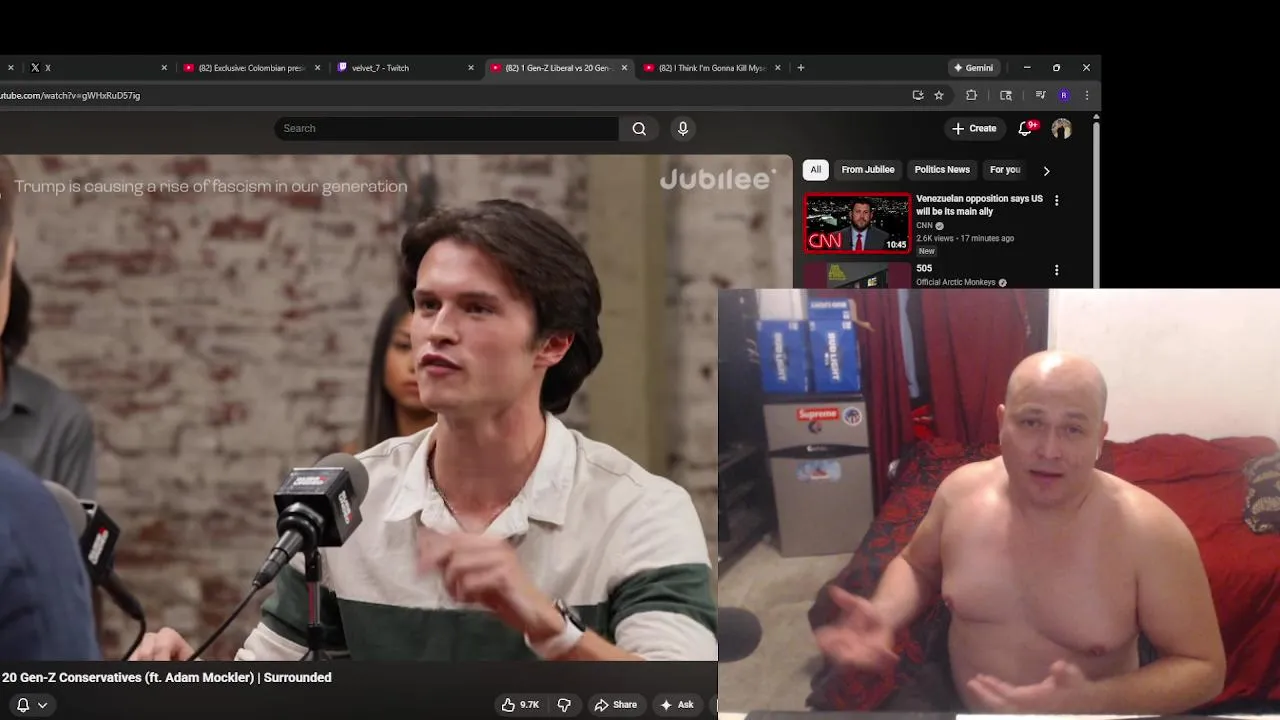Screen dimensions: 1280x720
Task: Open a new browser tab
Action: click(x=801, y=68)
